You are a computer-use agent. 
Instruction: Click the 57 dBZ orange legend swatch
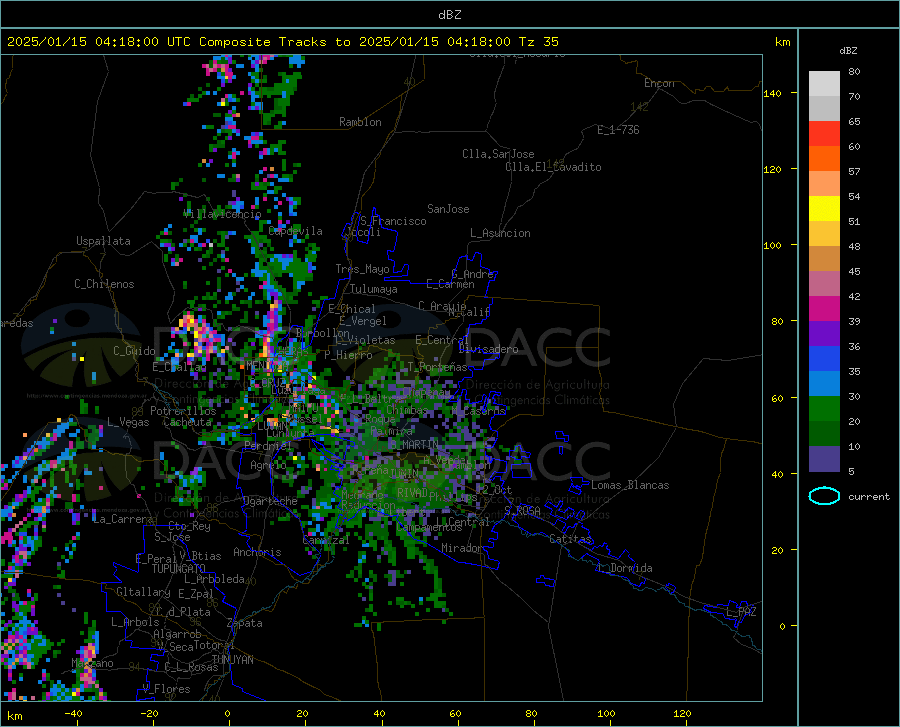click(x=824, y=158)
